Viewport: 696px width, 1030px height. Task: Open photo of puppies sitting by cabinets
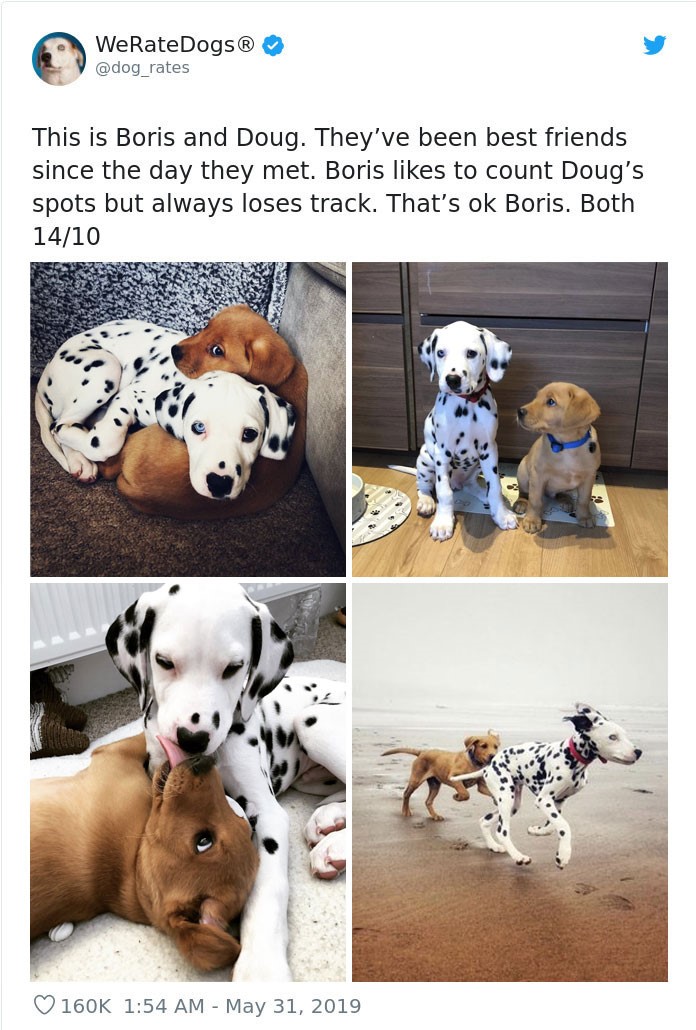click(x=510, y=419)
